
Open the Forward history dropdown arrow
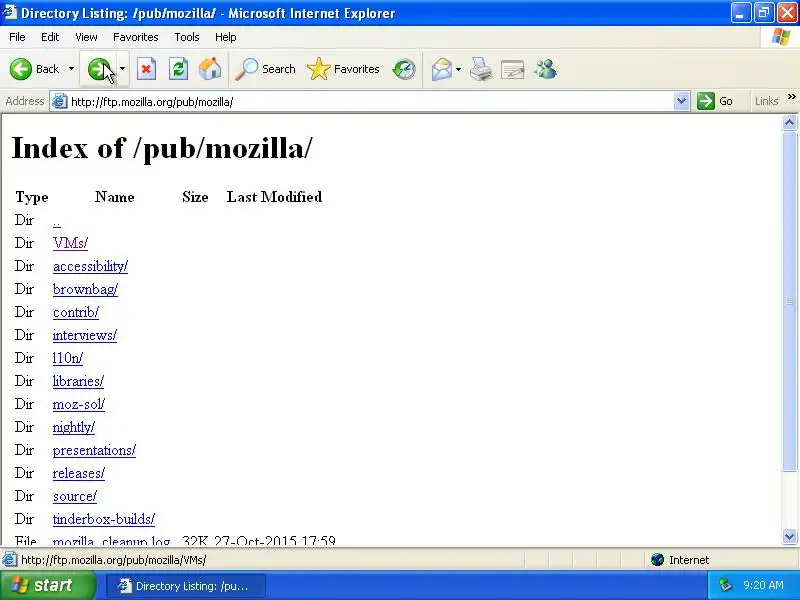tap(122, 69)
